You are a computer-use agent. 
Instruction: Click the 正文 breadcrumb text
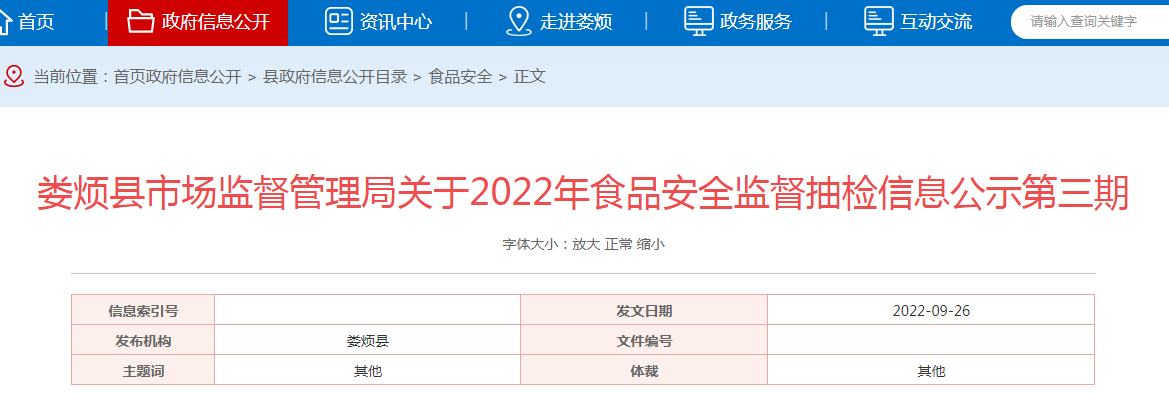click(x=529, y=77)
